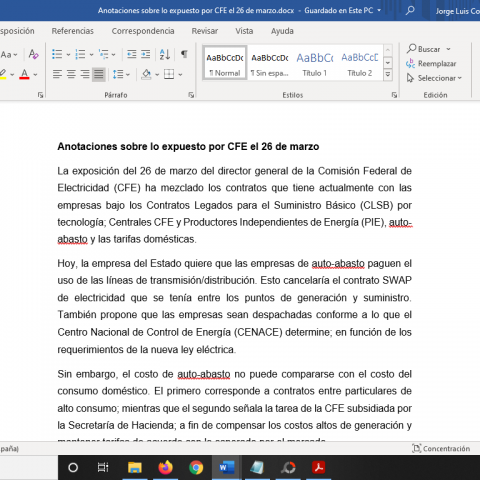
Task: Open the search magnifier in title bar
Action: [x=410, y=10]
